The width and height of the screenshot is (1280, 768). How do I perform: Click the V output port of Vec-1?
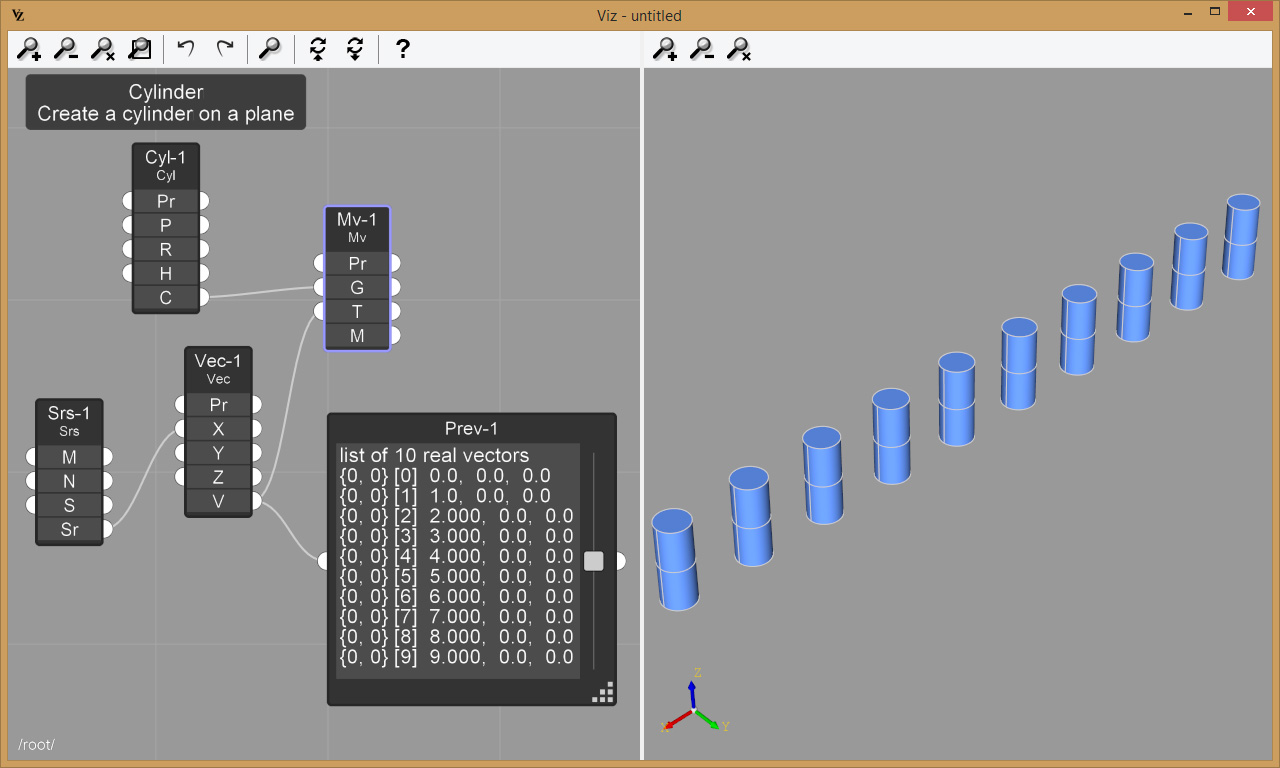tap(256, 501)
